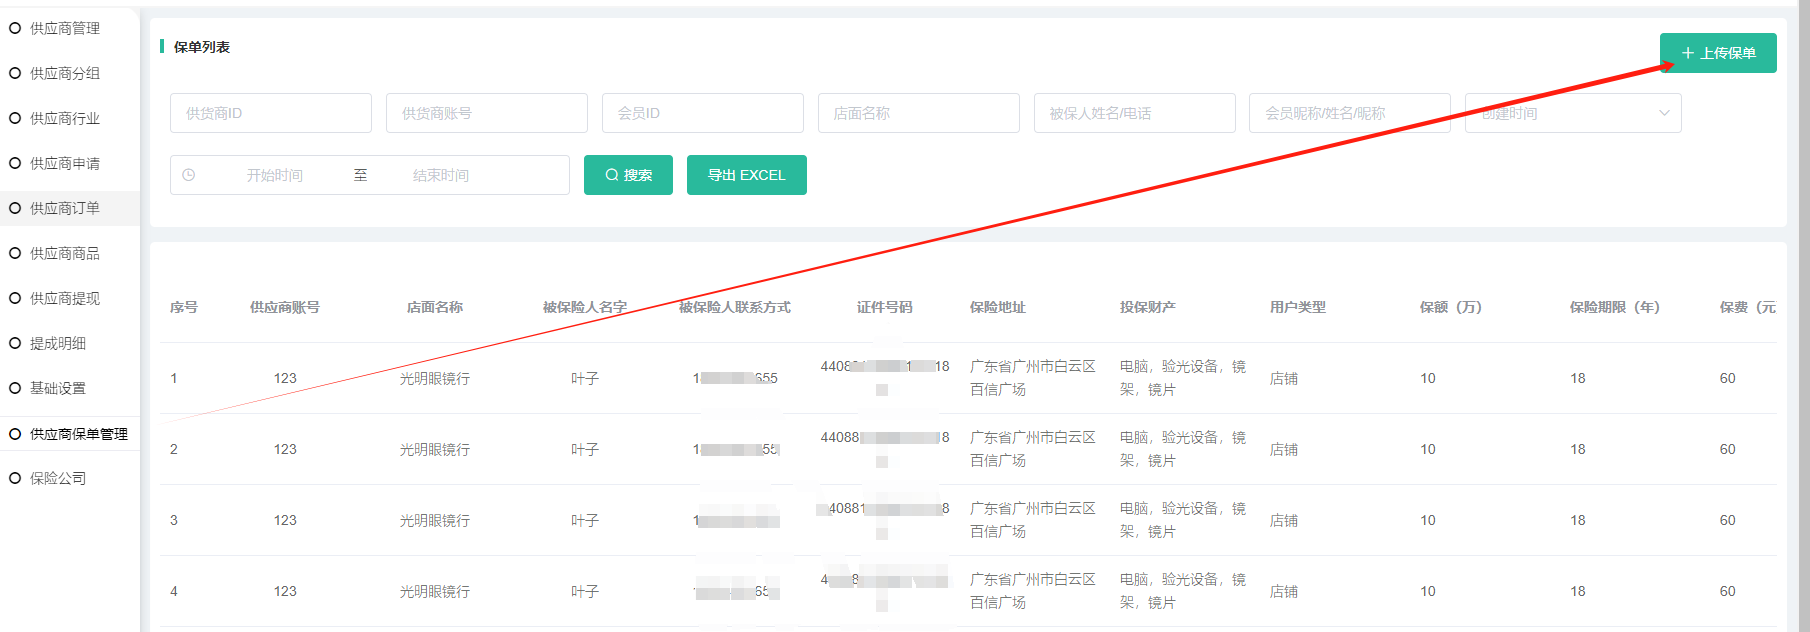This screenshot has width=1810, height=632.
Task: Click the 上传保单 upload button
Action: coord(1718,53)
